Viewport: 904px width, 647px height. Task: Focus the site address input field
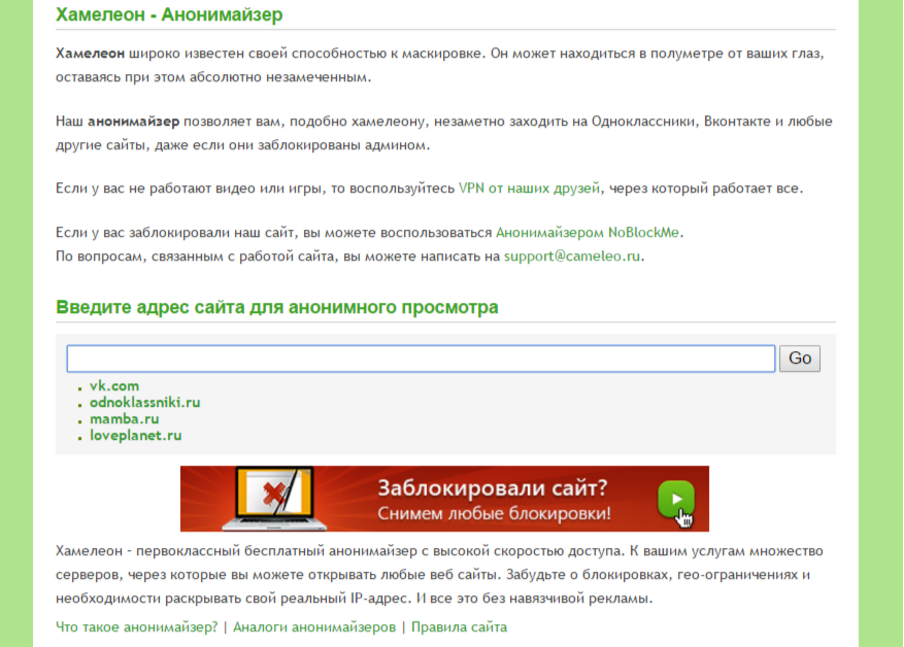tap(421, 359)
